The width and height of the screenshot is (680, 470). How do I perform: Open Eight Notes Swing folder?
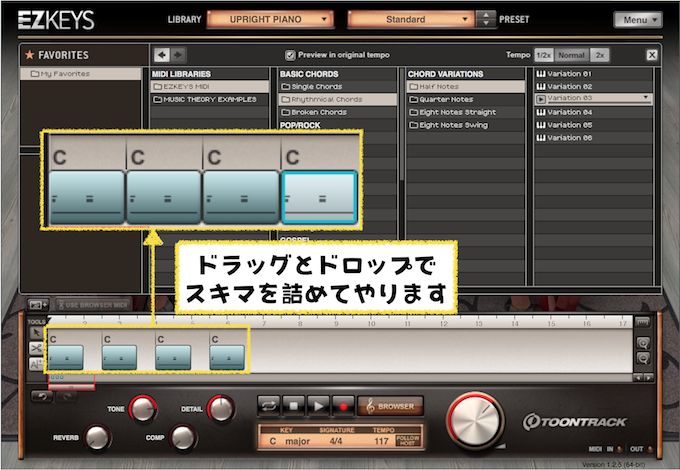(x=465, y=125)
